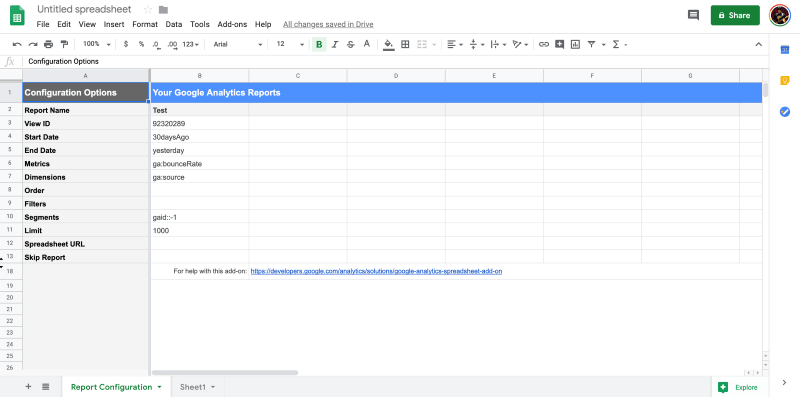Image resolution: width=800 pixels, height=397 pixels.
Task: Open text rotation dropdown
Action: point(520,44)
